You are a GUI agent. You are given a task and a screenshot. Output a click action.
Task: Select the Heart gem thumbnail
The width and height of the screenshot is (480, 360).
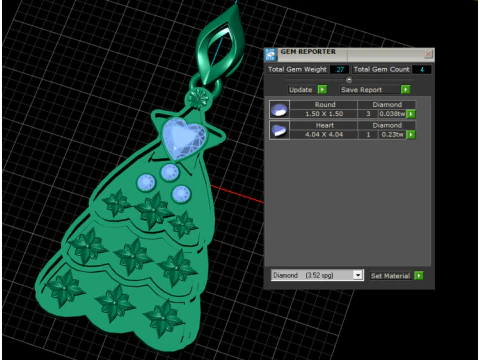point(279,130)
